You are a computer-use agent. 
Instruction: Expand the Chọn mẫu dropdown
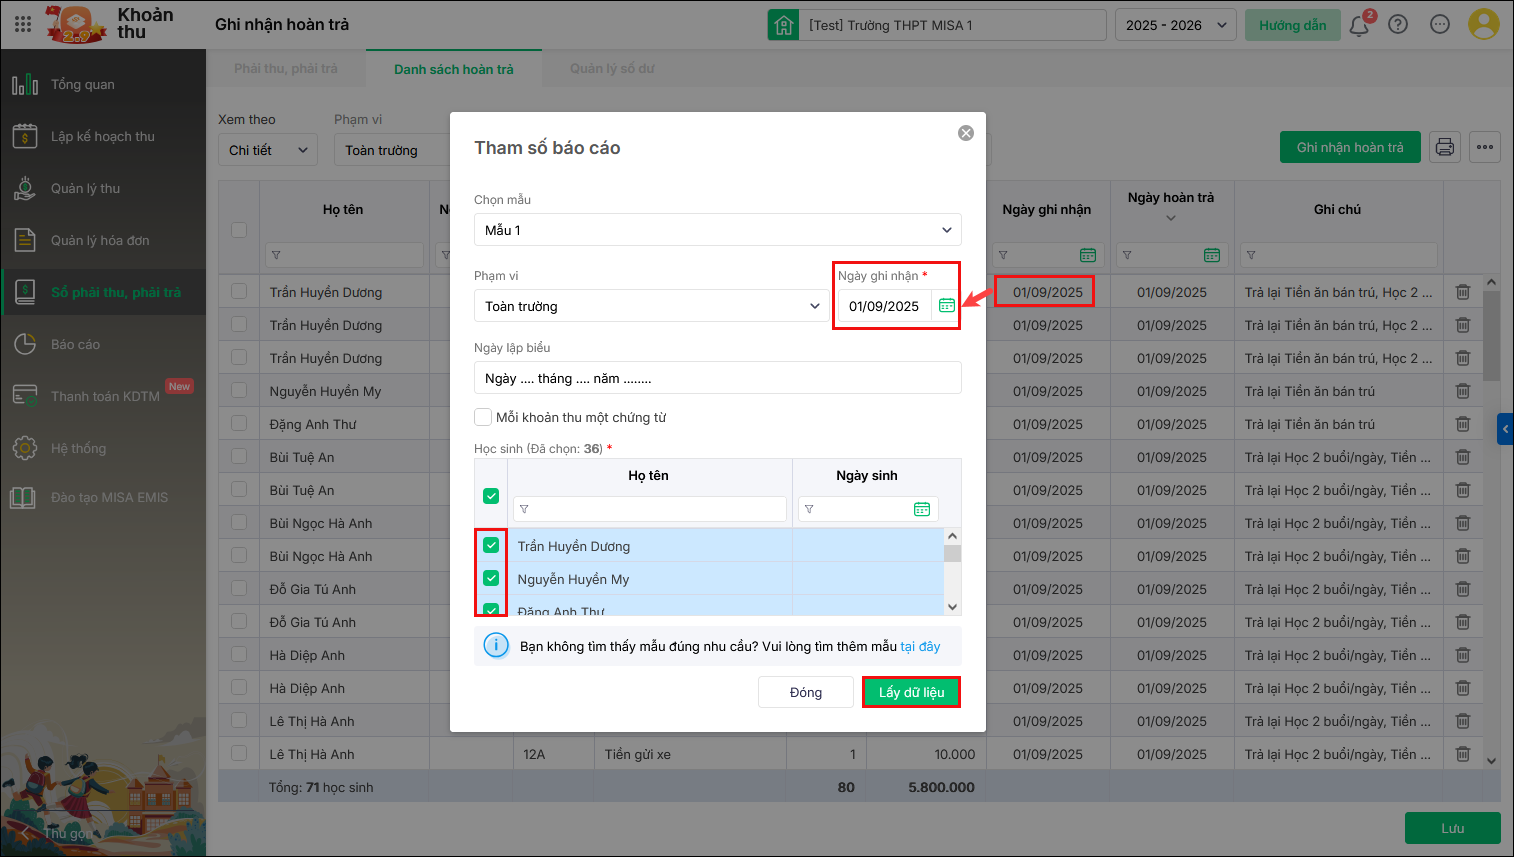pyautogui.click(x=717, y=230)
